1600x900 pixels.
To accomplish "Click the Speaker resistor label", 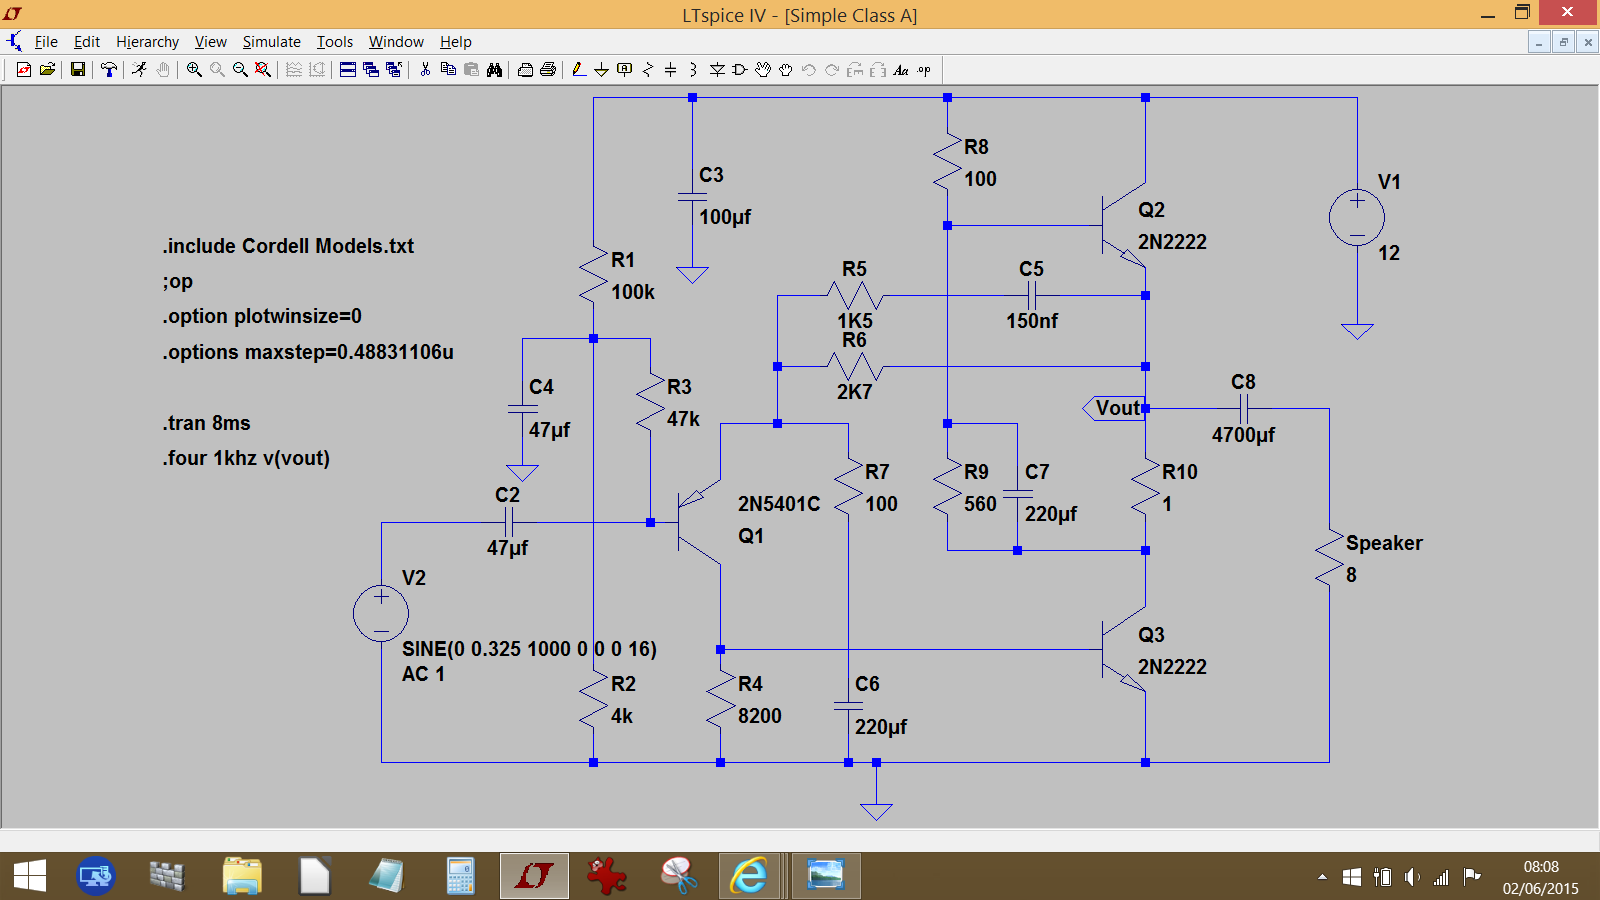I will pos(1384,543).
